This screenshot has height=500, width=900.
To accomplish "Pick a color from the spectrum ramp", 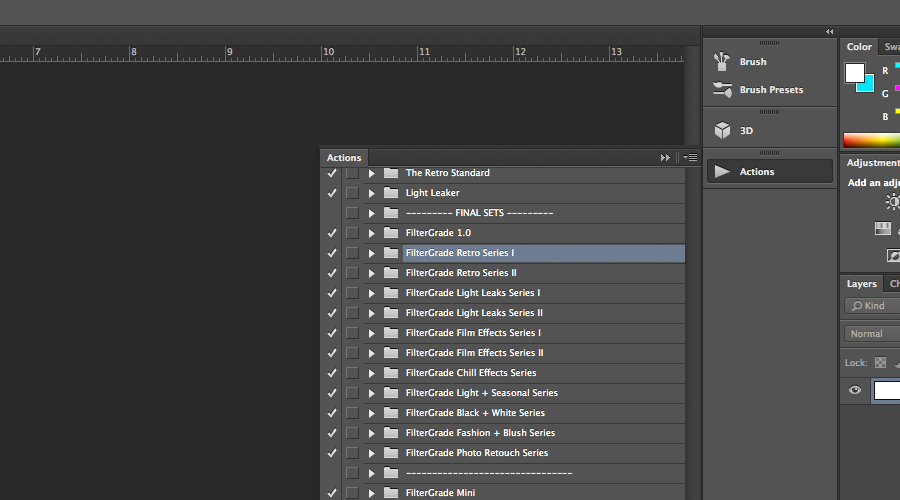I will 871,140.
